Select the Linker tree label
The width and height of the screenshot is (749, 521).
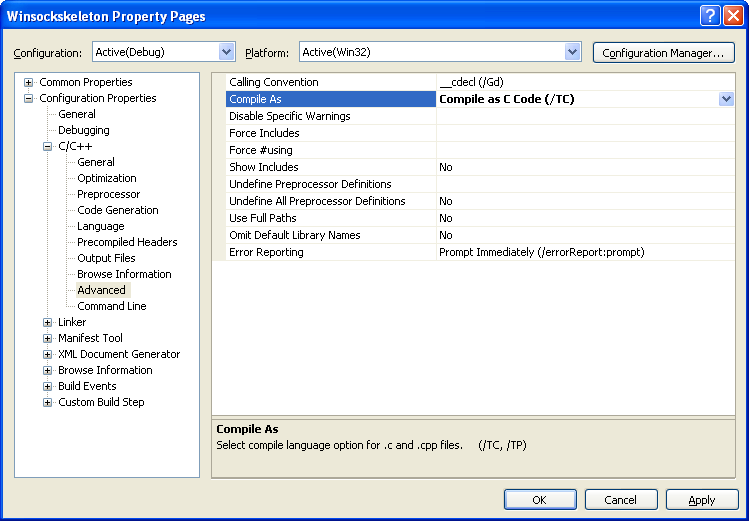72,322
